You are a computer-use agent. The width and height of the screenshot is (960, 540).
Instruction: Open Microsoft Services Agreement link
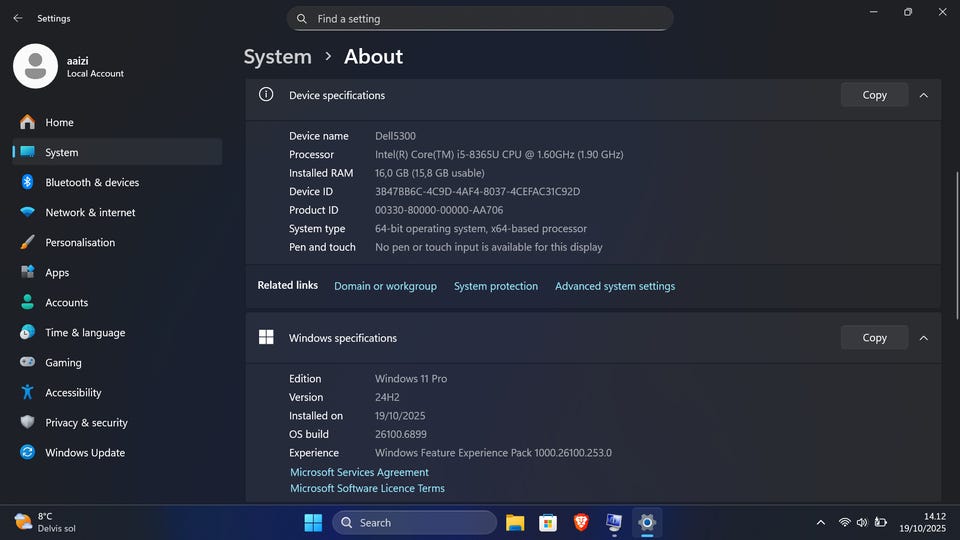[x=359, y=472]
